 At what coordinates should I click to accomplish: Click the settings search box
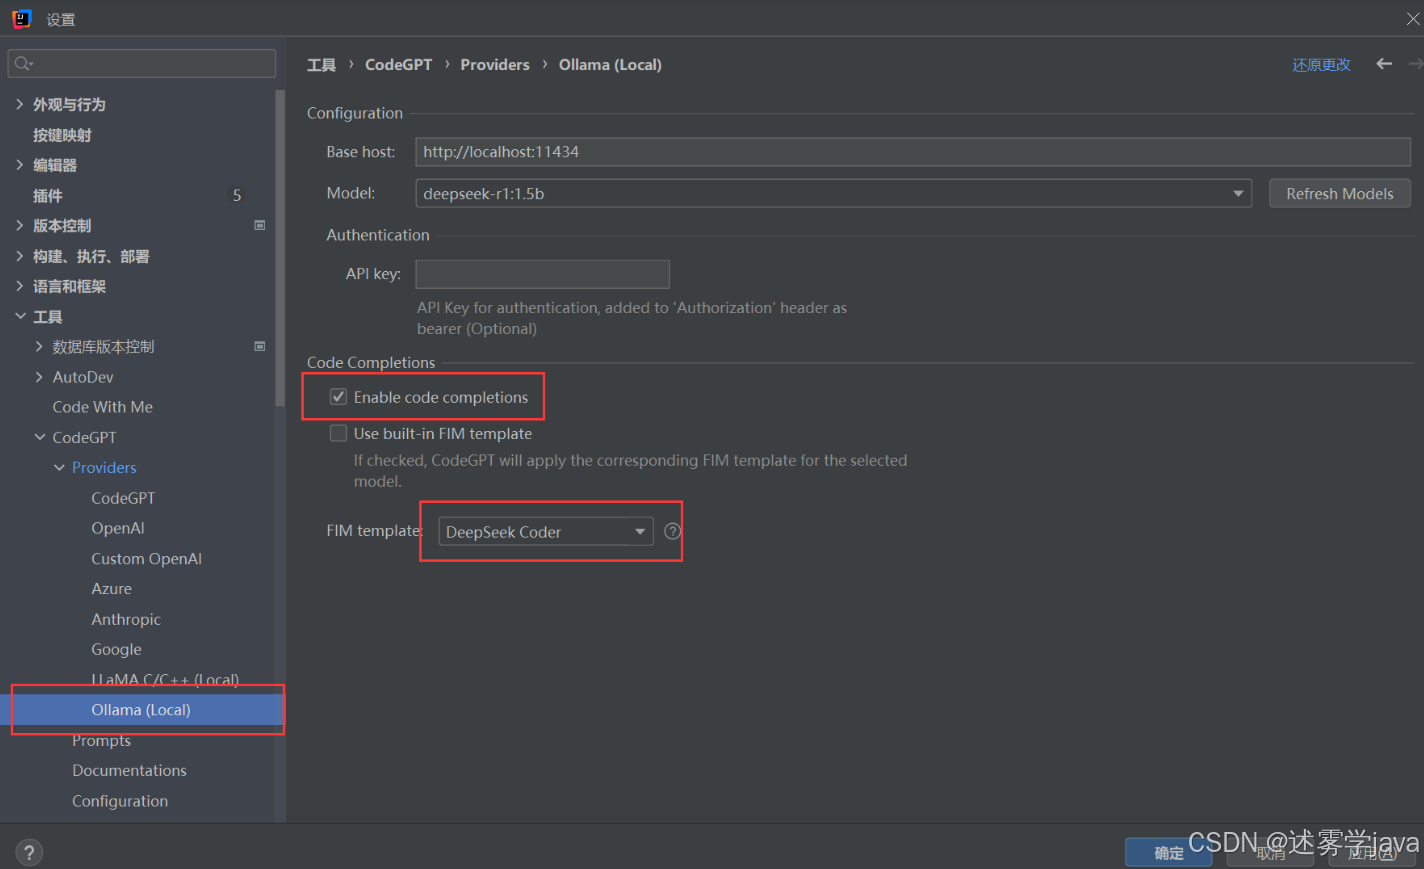[142, 63]
